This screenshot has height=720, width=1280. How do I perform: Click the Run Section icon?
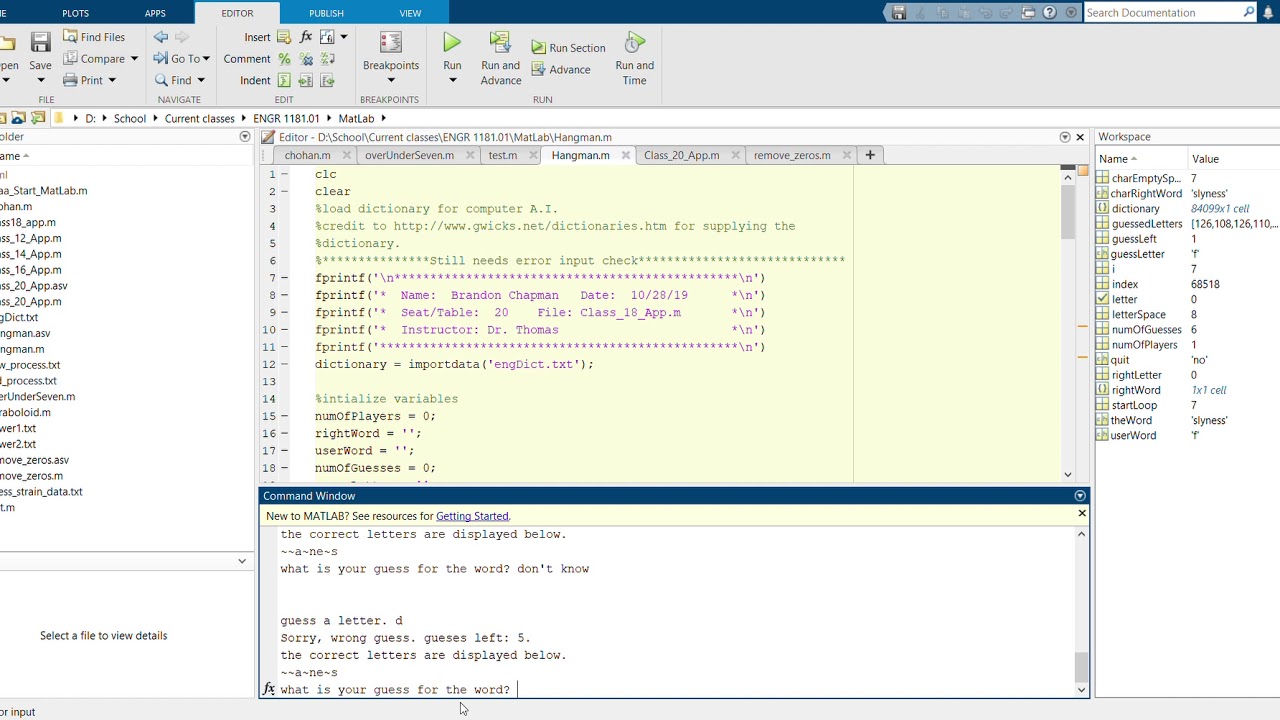(539, 47)
